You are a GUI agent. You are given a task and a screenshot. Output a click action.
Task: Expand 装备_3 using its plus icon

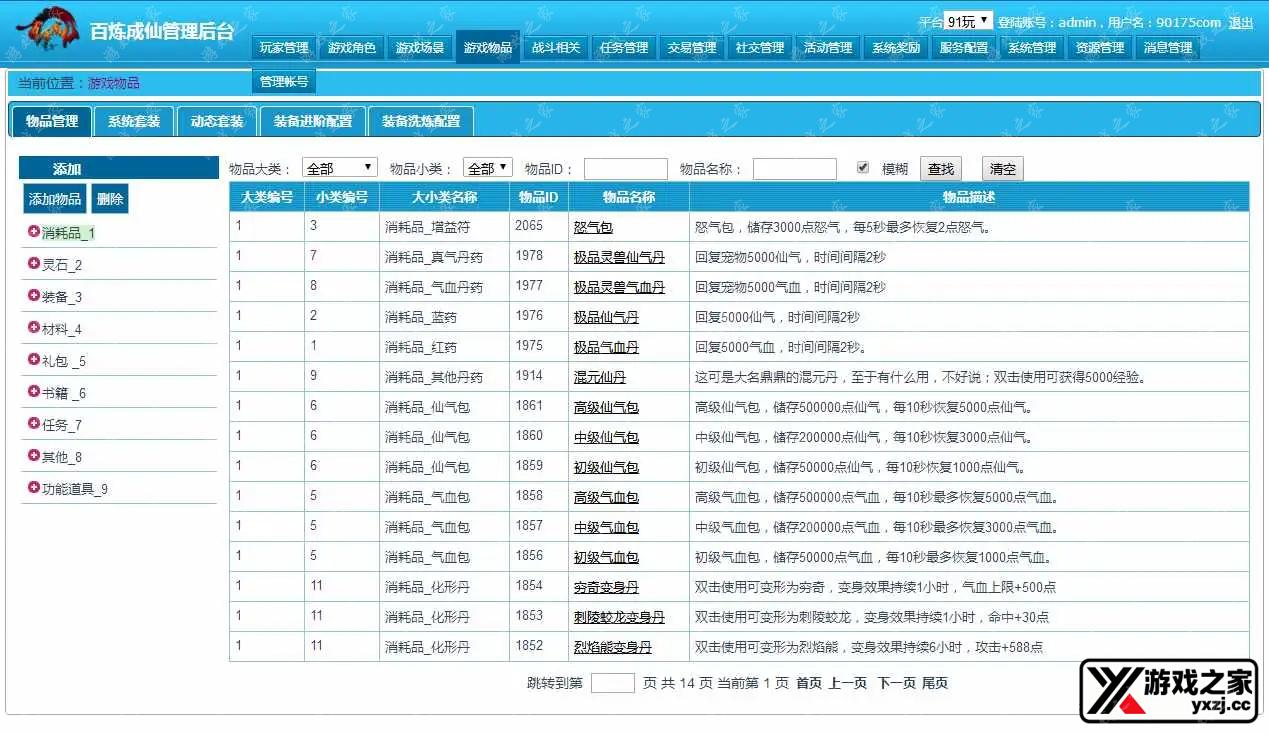pyautogui.click(x=34, y=297)
